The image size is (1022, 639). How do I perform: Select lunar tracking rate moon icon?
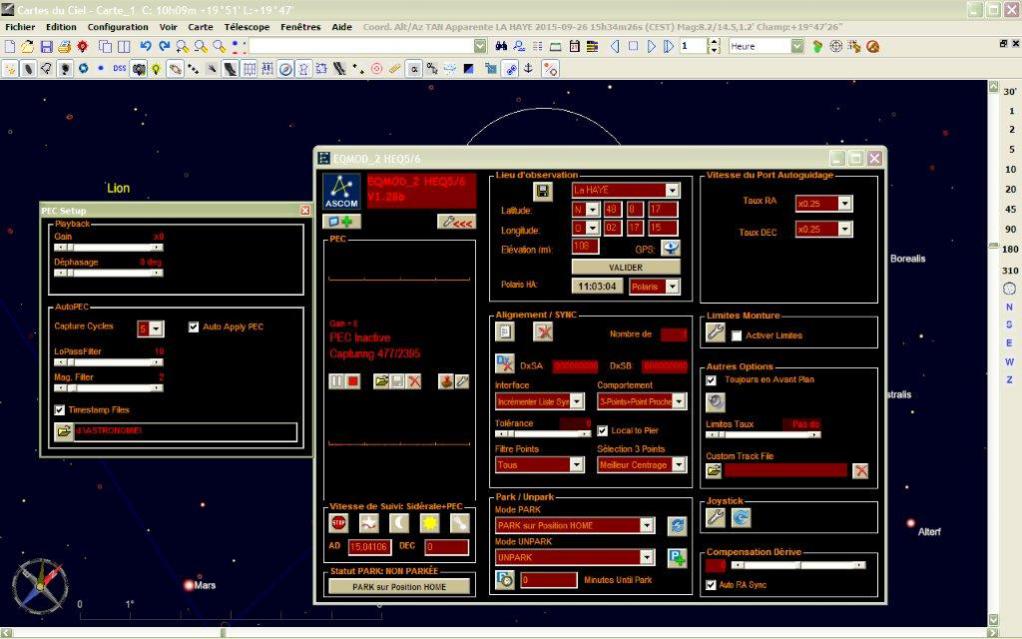tap(399, 522)
